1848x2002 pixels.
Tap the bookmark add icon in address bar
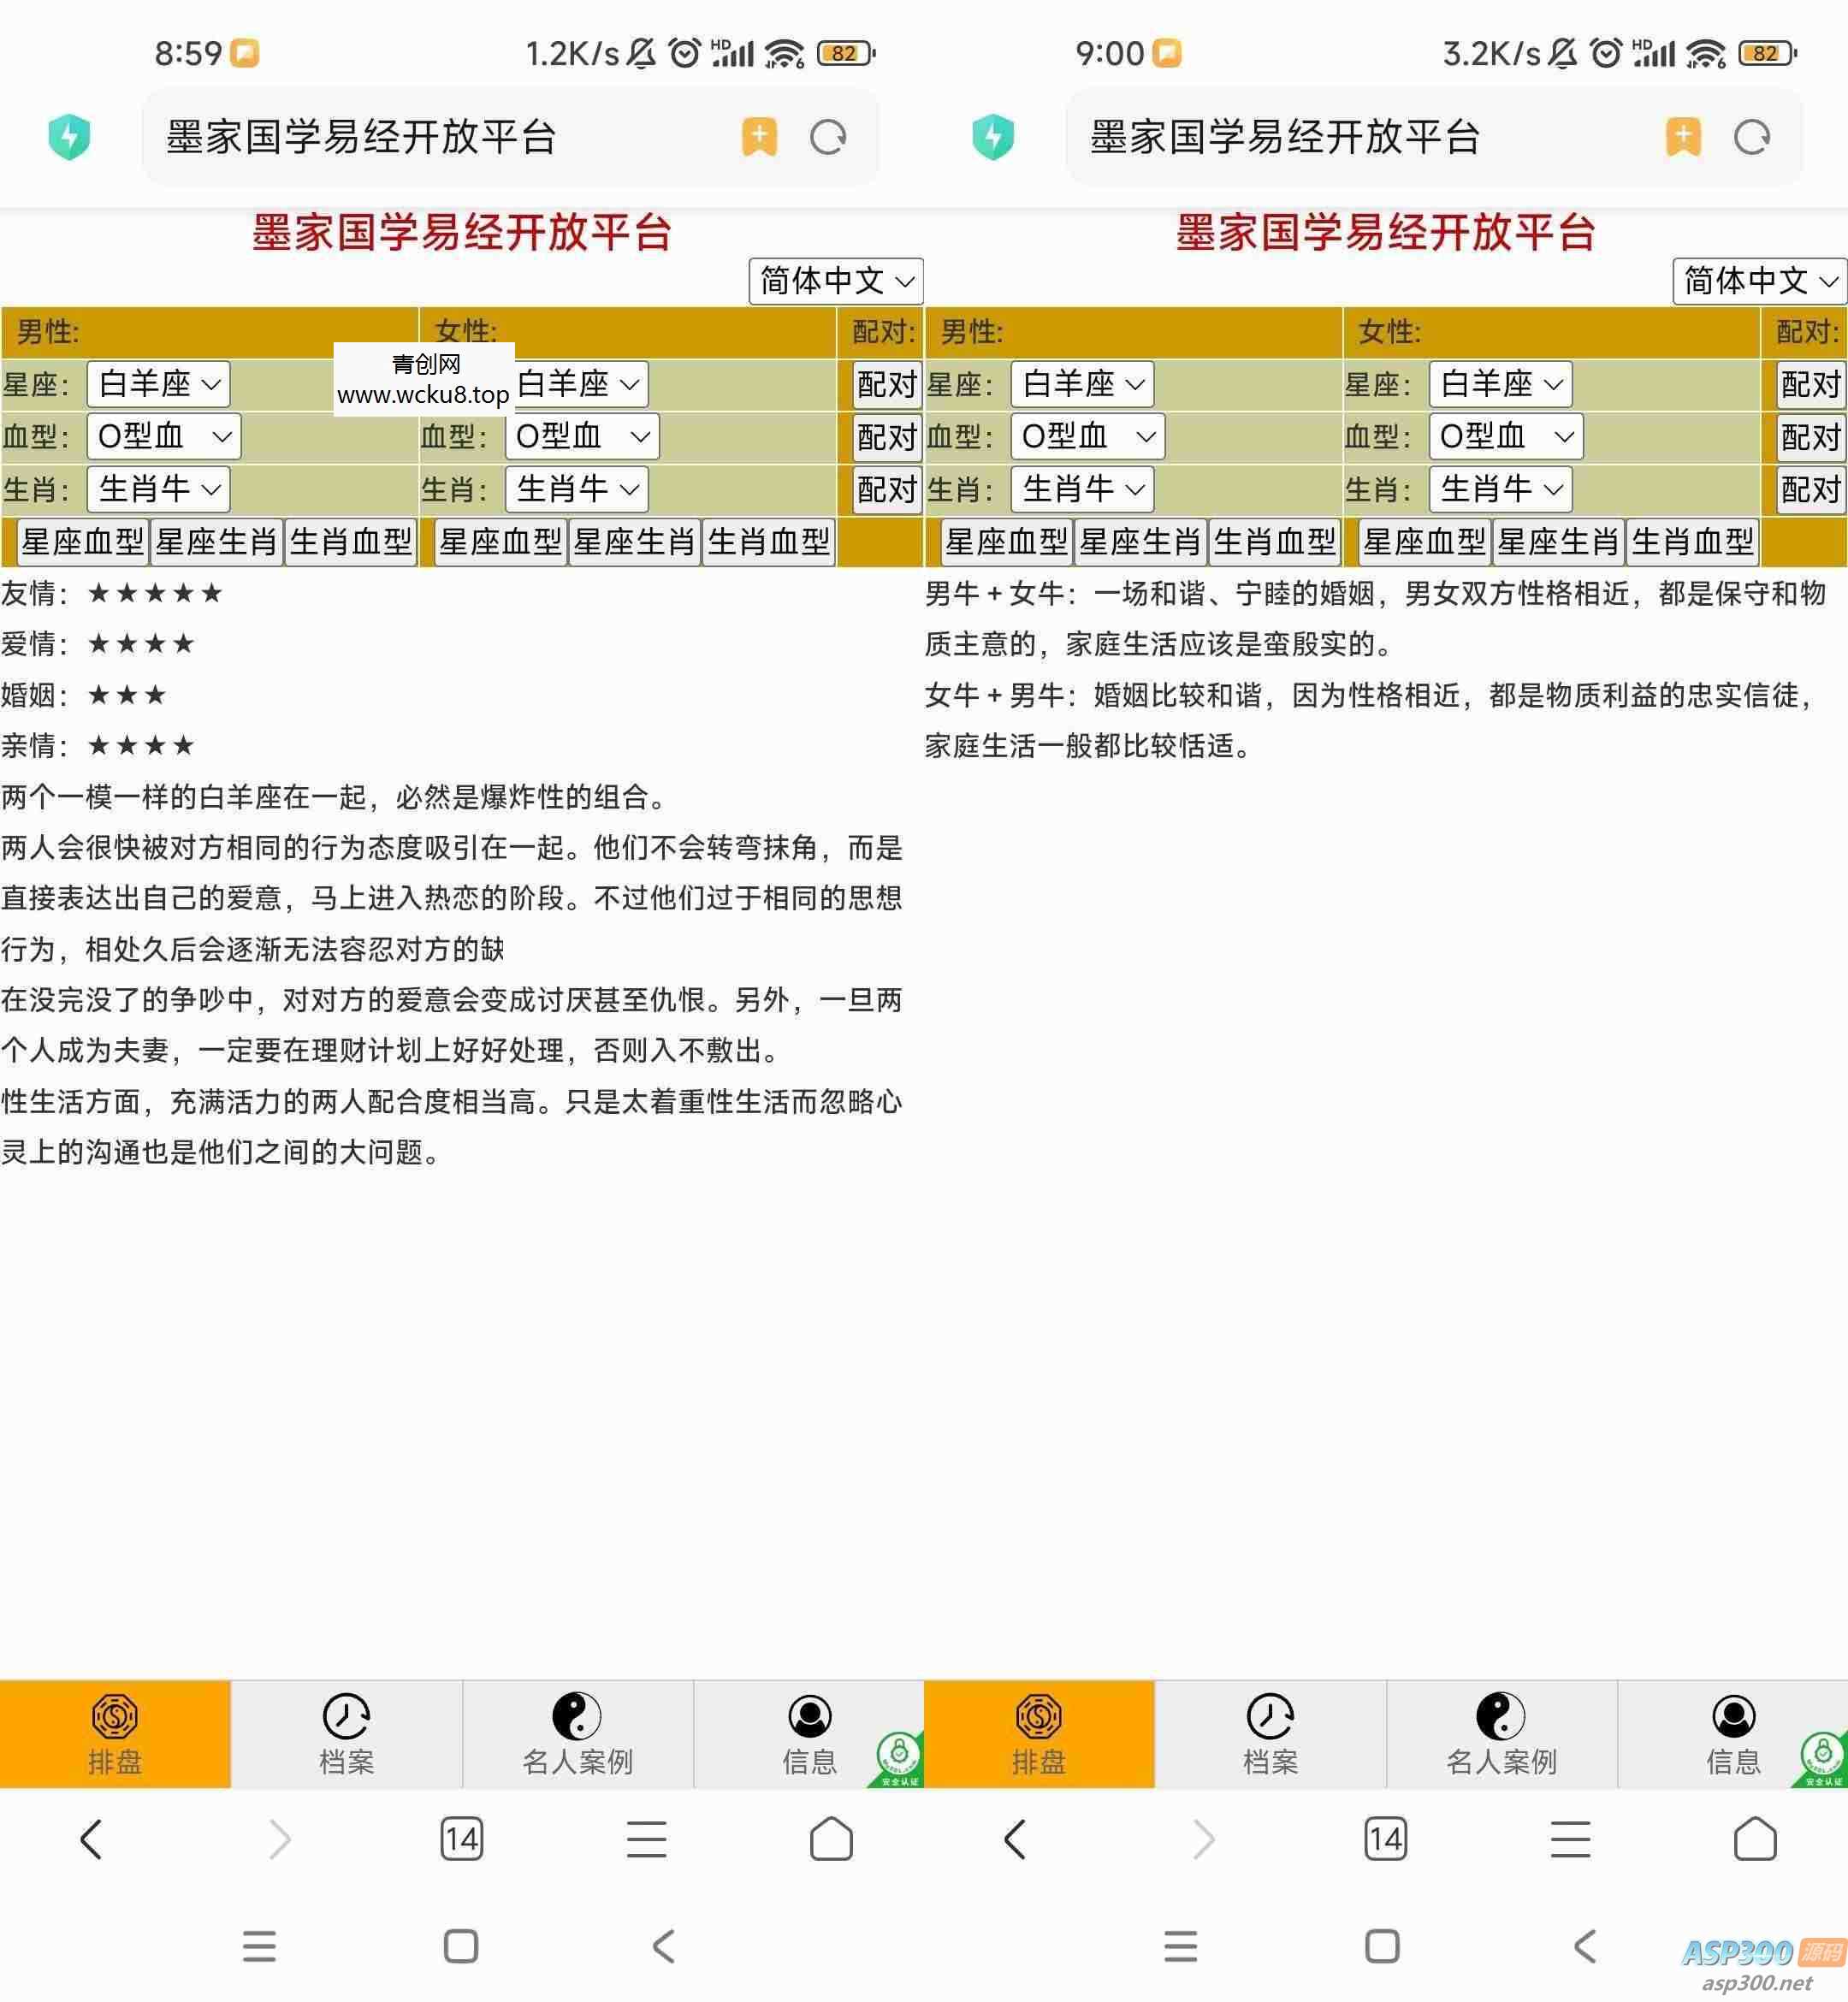pyautogui.click(x=757, y=137)
